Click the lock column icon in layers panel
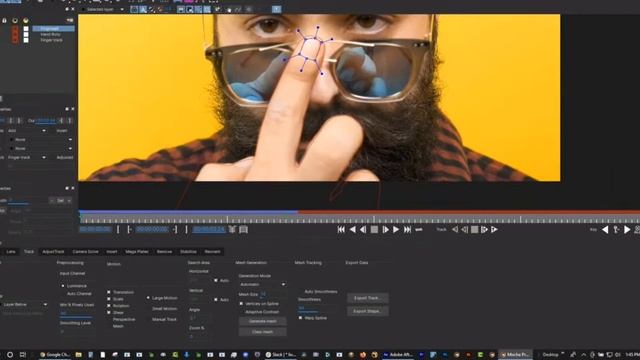This screenshot has height=360, width=640. pos(4,20)
